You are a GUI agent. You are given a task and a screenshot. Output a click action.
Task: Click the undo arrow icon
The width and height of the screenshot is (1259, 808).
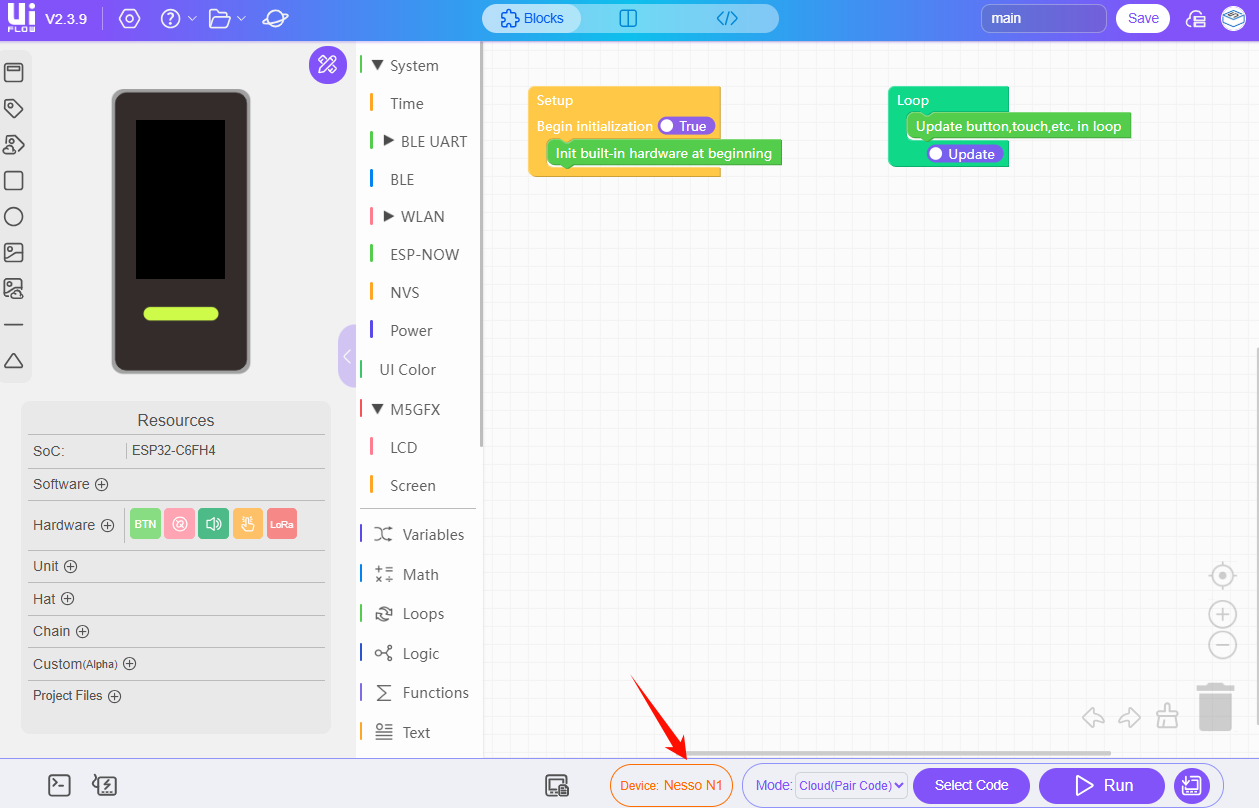1093,717
